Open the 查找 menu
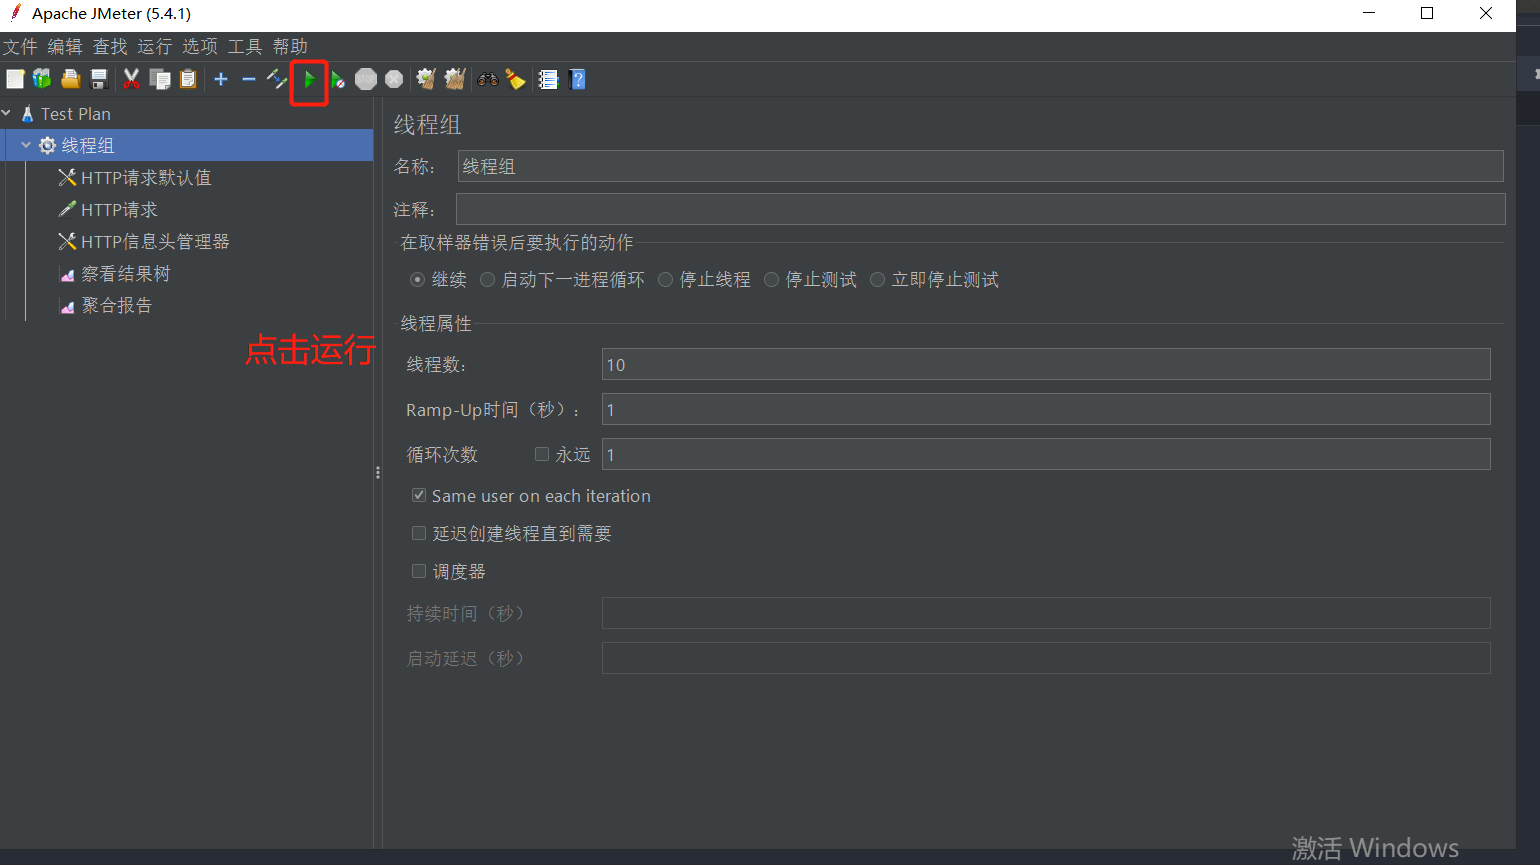The width and height of the screenshot is (1540, 865). tap(110, 47)
